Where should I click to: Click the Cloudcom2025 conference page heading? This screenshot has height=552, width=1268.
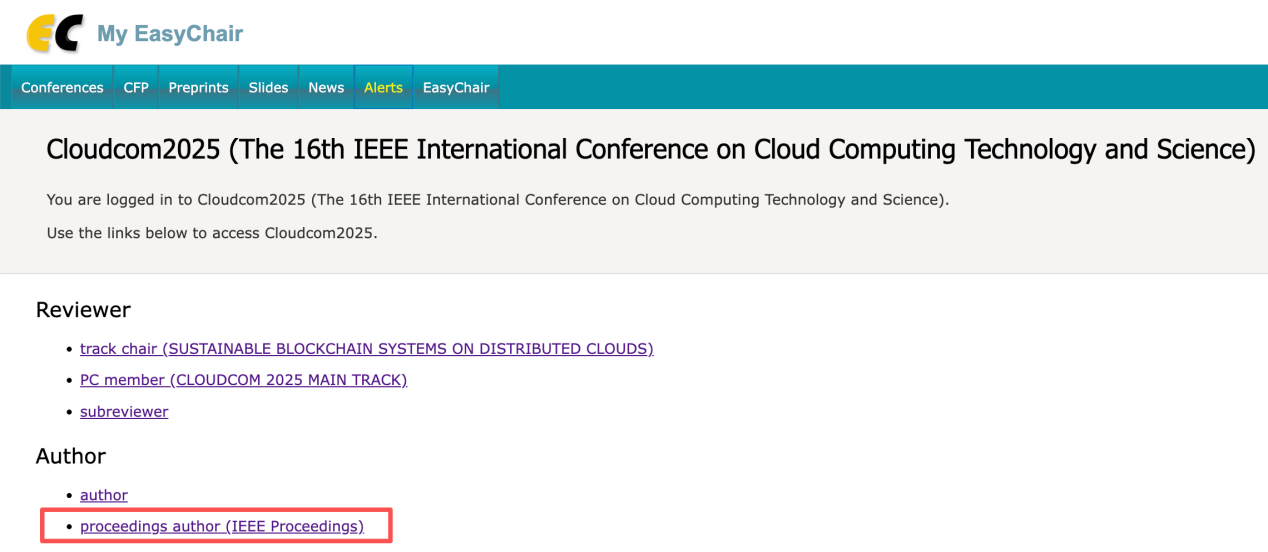pos(650,150)
